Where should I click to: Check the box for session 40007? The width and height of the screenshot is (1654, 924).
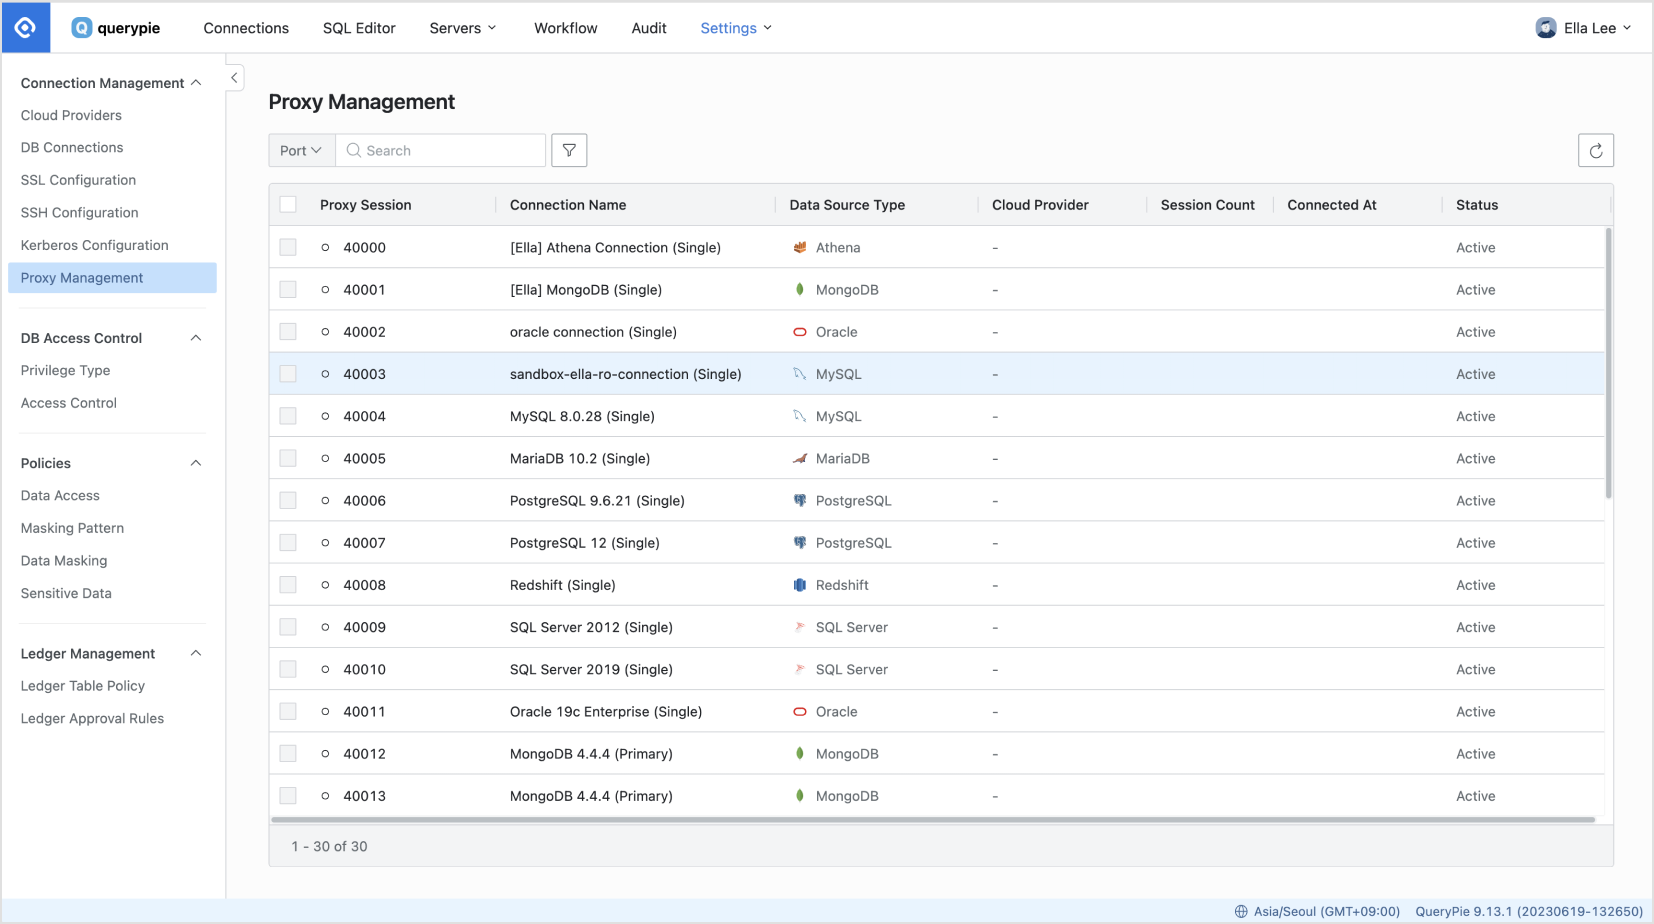[x=288, y=543]
